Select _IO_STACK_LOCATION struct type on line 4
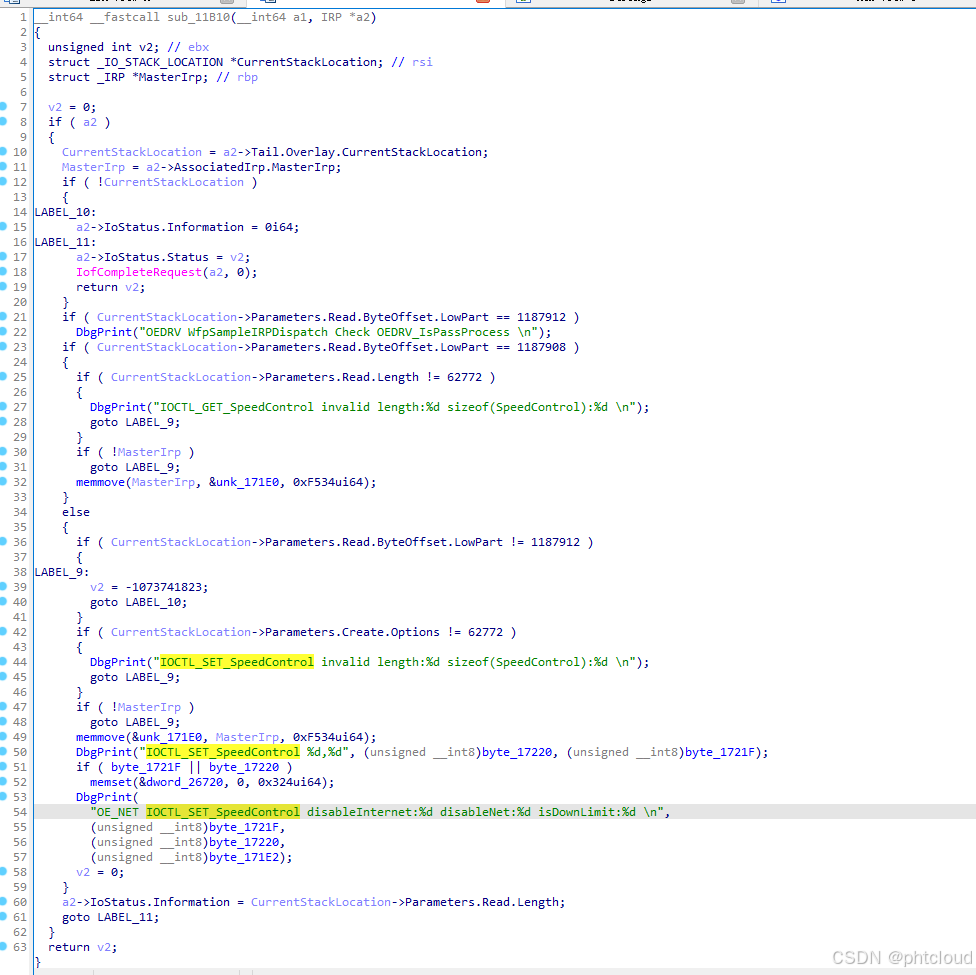This screenshot has width=976, height=975. point(159,62)
